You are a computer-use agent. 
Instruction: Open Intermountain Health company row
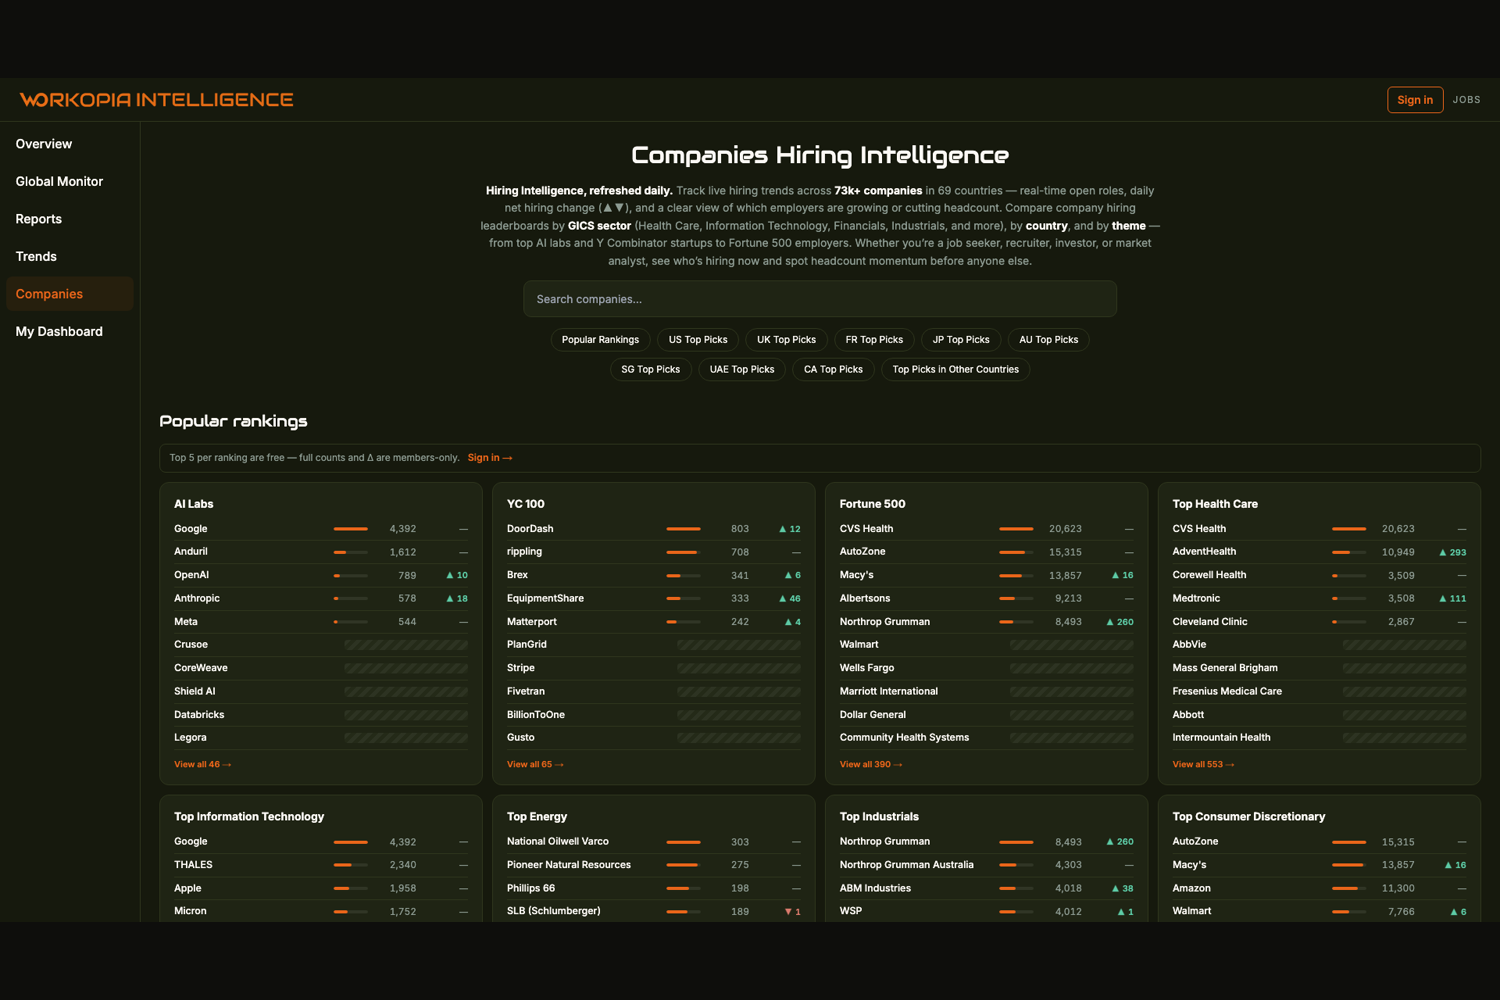coord(1320,738)
